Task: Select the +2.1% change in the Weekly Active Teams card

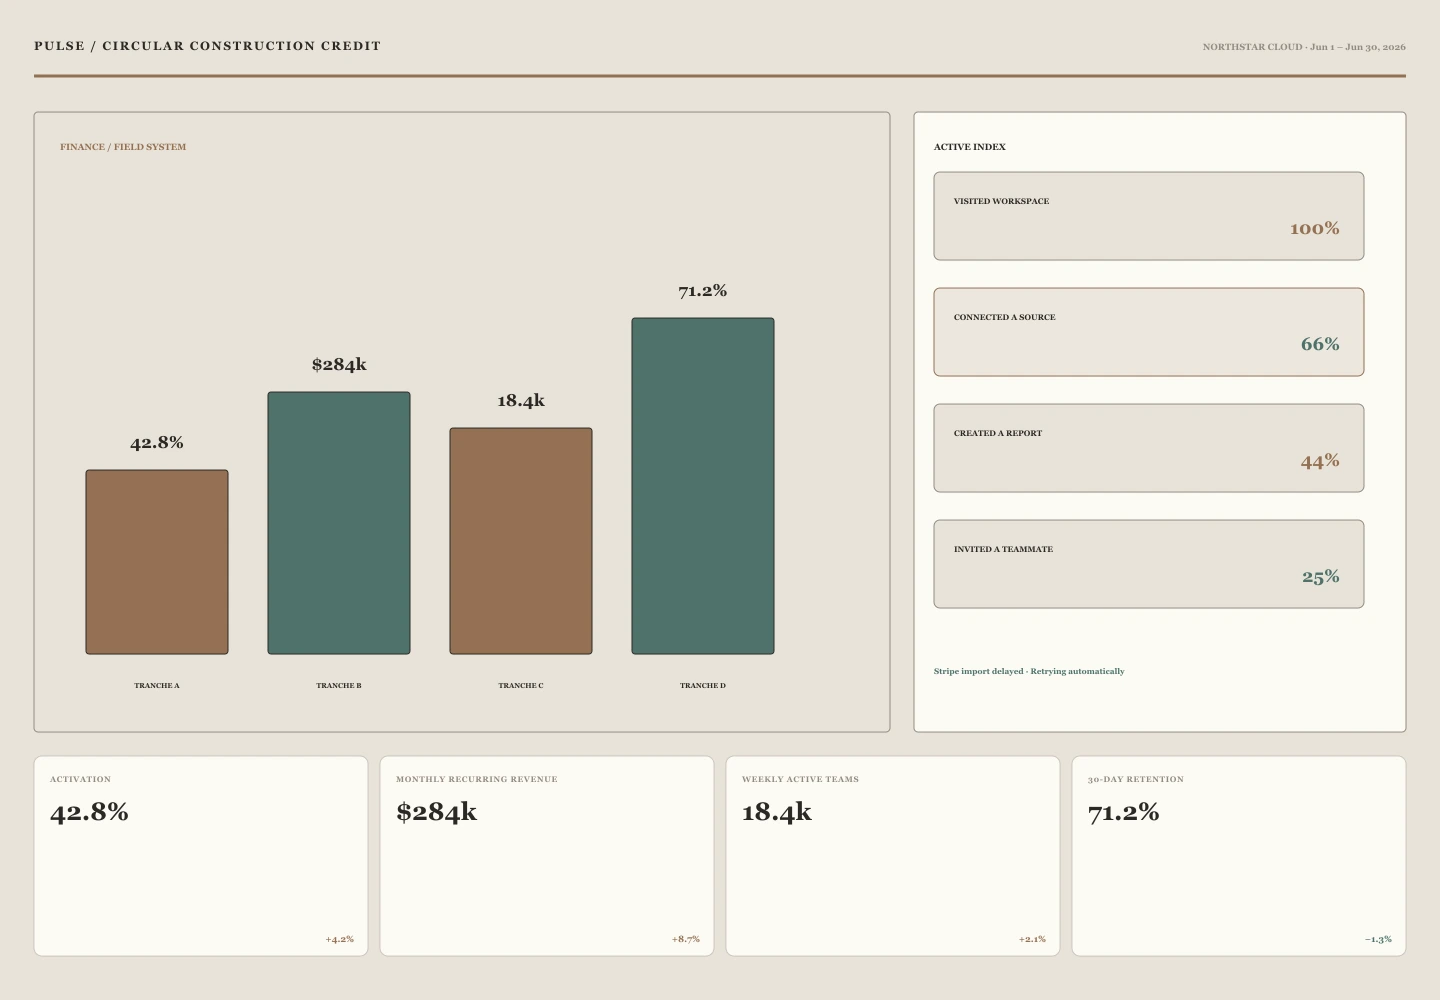Action: [1032, 939]
